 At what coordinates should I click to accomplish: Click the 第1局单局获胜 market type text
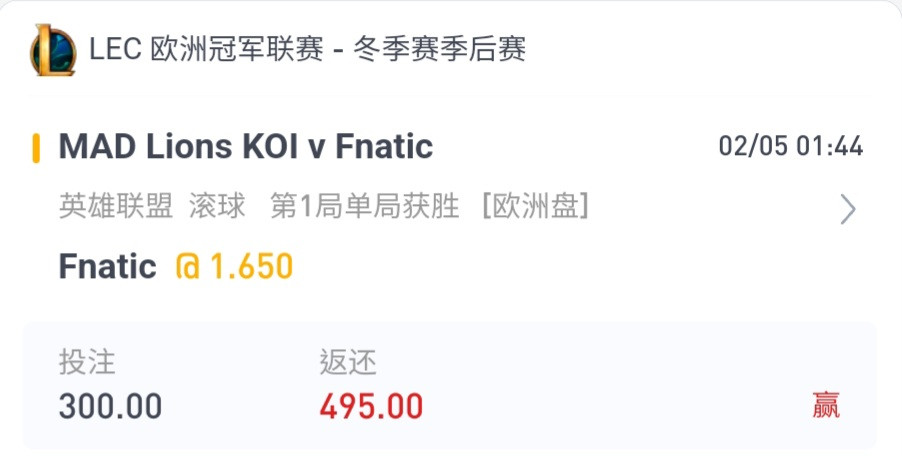coord(365,206)
